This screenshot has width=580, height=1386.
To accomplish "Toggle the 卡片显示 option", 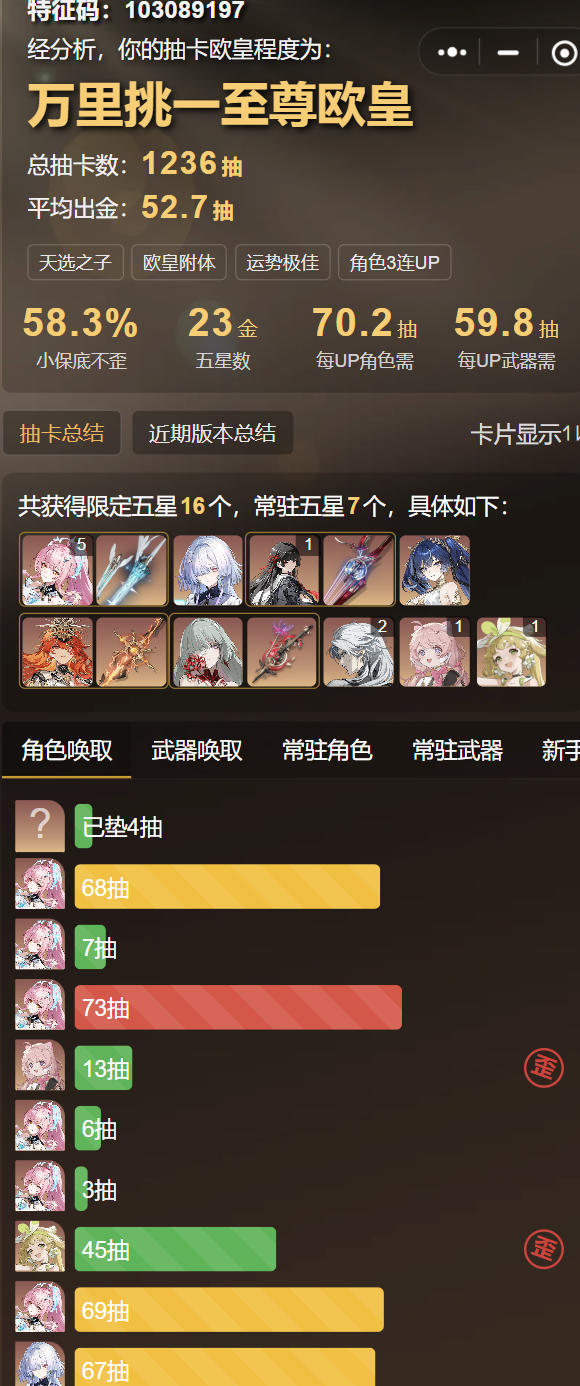I will pos(525,434).
